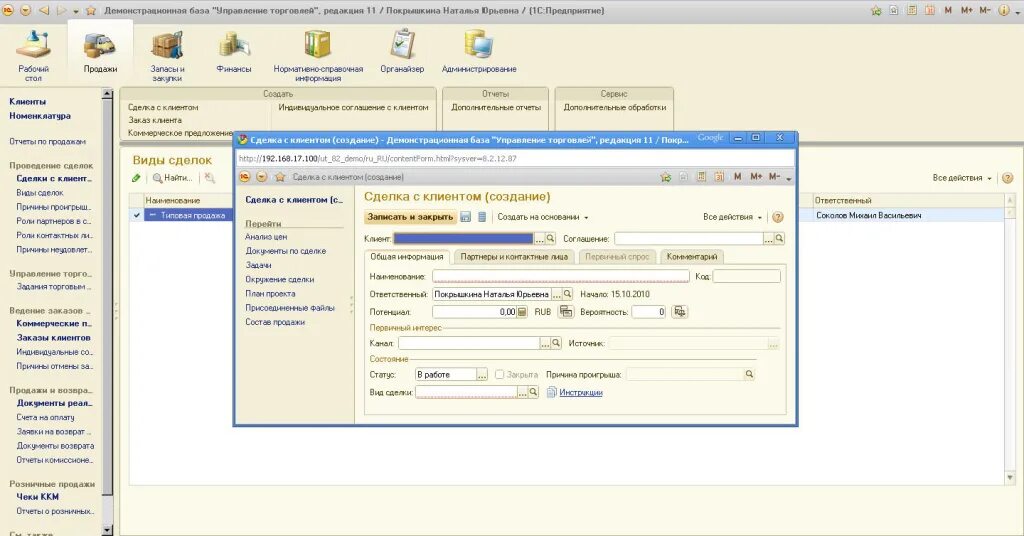Click the magnifier lookup beside Клиент field
Screen dimensions: 1024x536
(x=551, y=239)
